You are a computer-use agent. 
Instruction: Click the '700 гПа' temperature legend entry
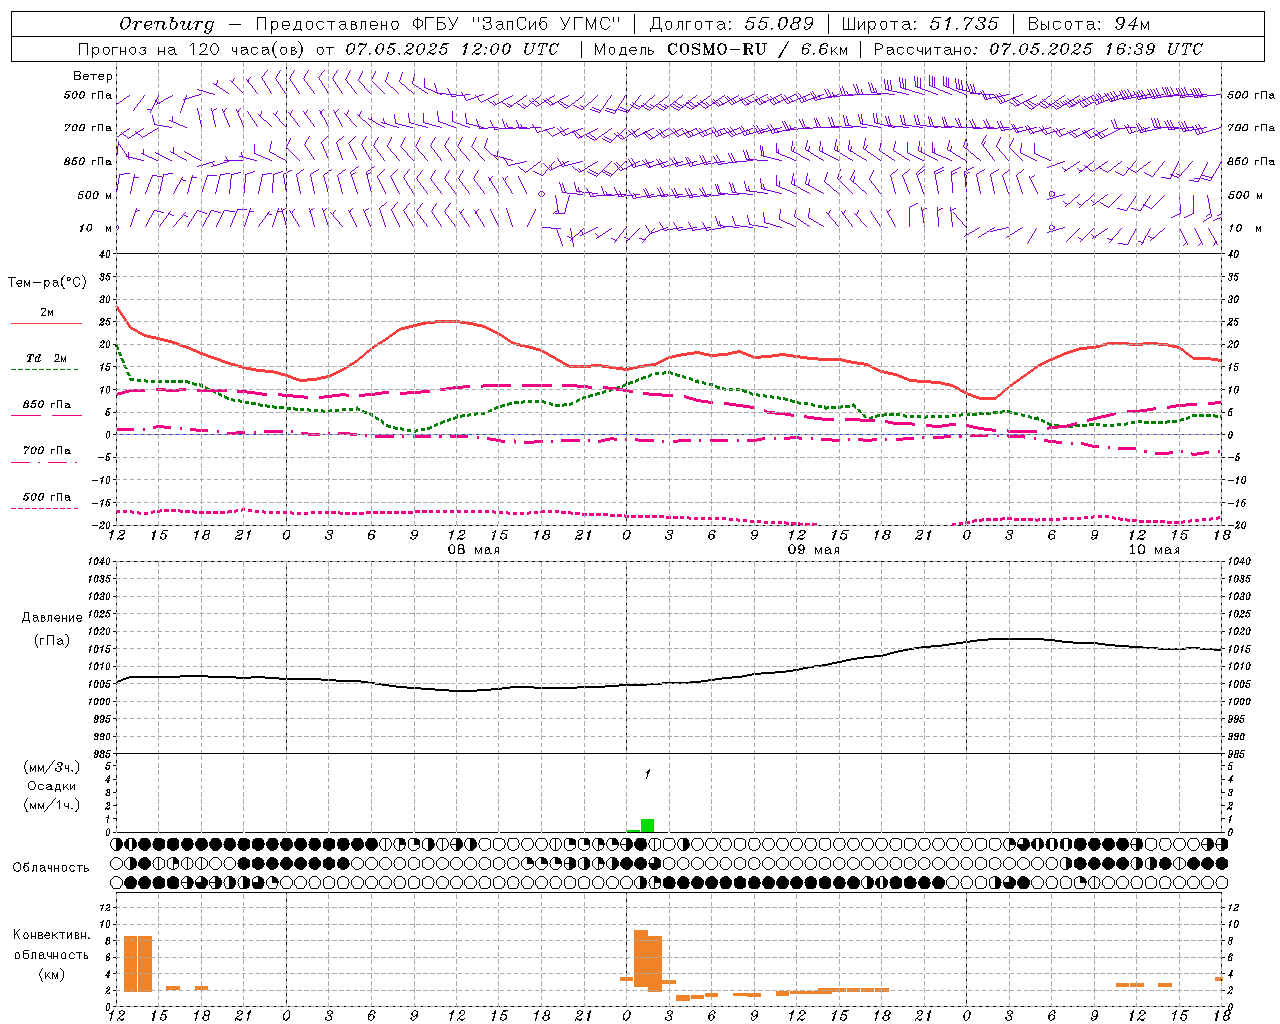click(46, 450)
